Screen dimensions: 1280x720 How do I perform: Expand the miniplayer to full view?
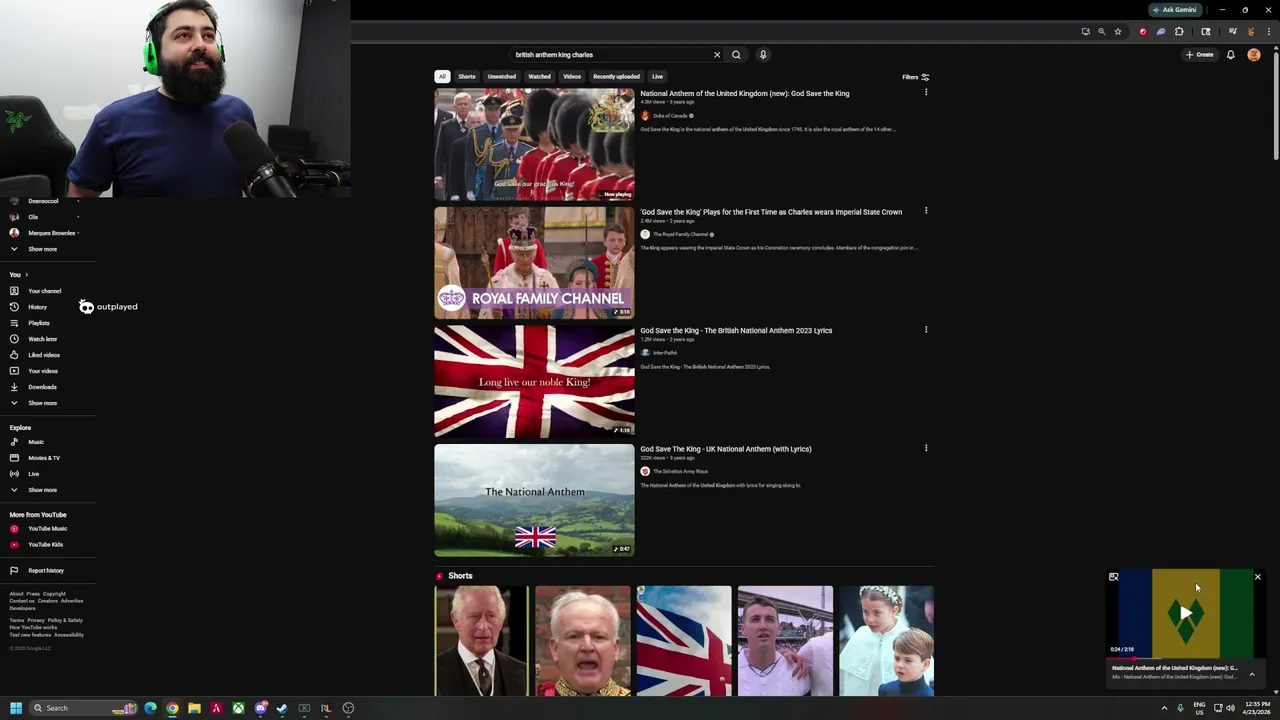click(1113, 577)
